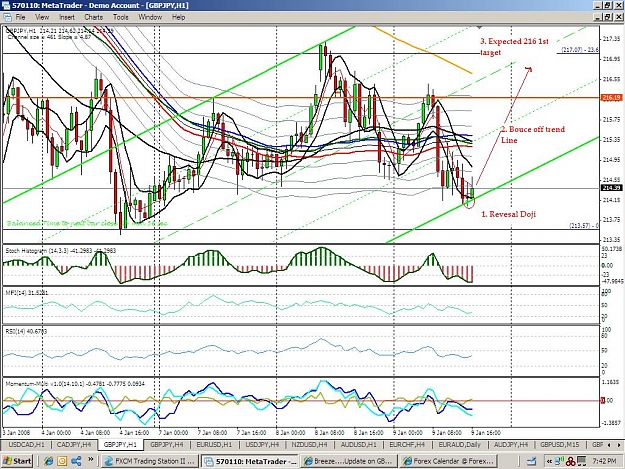Screen dimensions: 625x469
Task: Open FXCM Trading Station II from the taskbar
Action: pyautogui.click(x=149, y=461)
